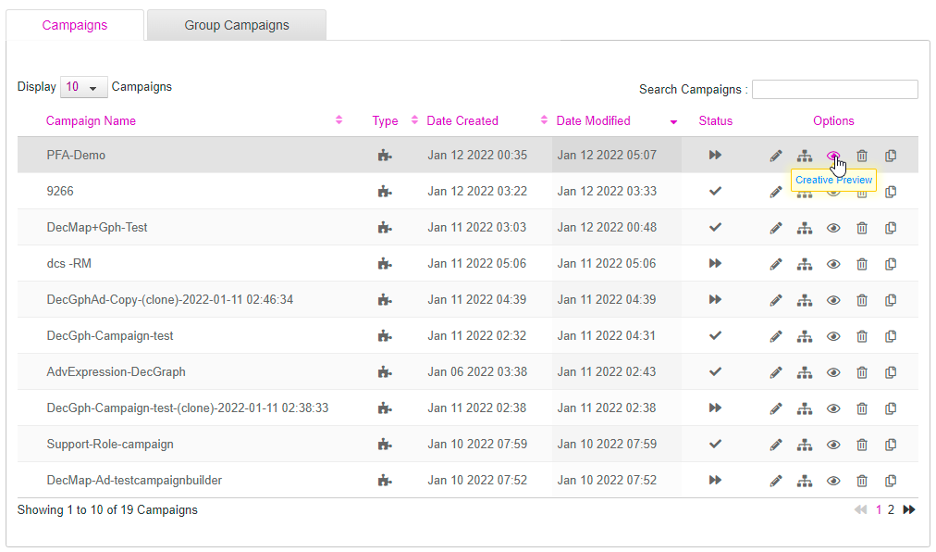Edit DecGphAd-Copy-(clone) campaign
The height and width of the screenshot is (552, 936).
coord(775,300)
